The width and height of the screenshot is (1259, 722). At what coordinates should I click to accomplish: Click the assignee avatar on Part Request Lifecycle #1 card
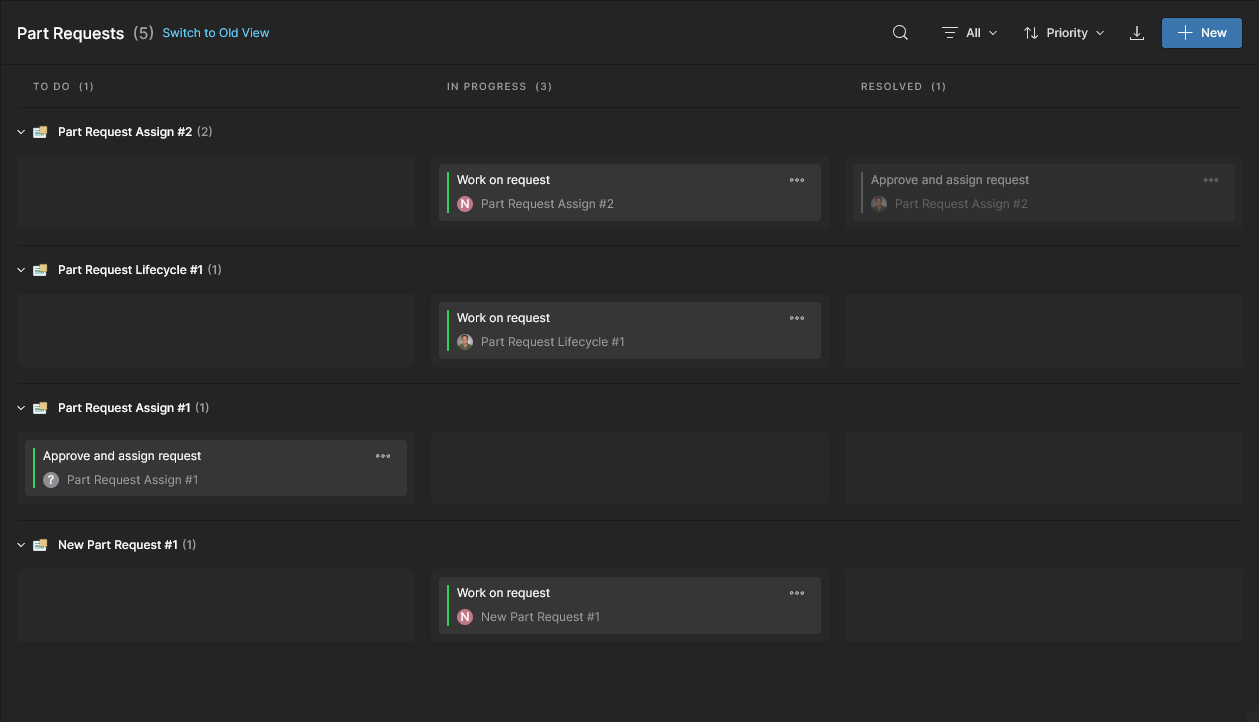pos(465,342)
